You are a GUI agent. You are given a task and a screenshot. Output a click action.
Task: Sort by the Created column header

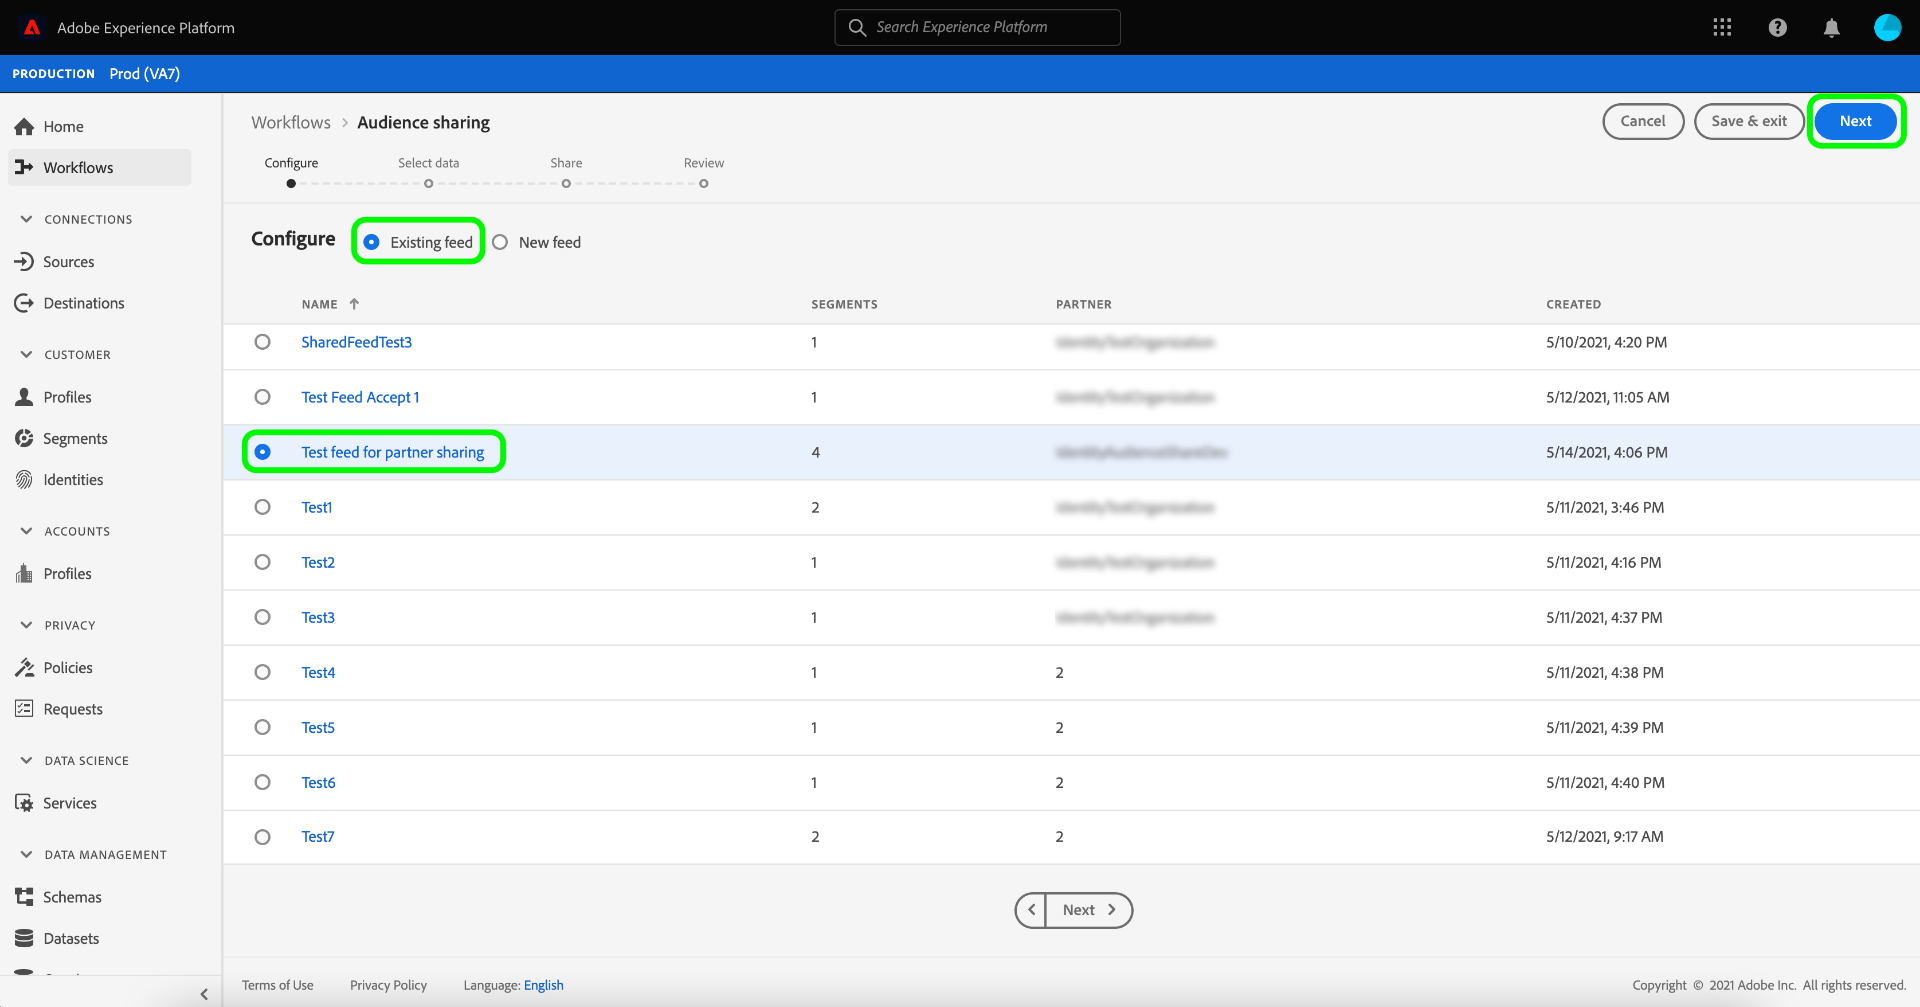pos(1573,304)
